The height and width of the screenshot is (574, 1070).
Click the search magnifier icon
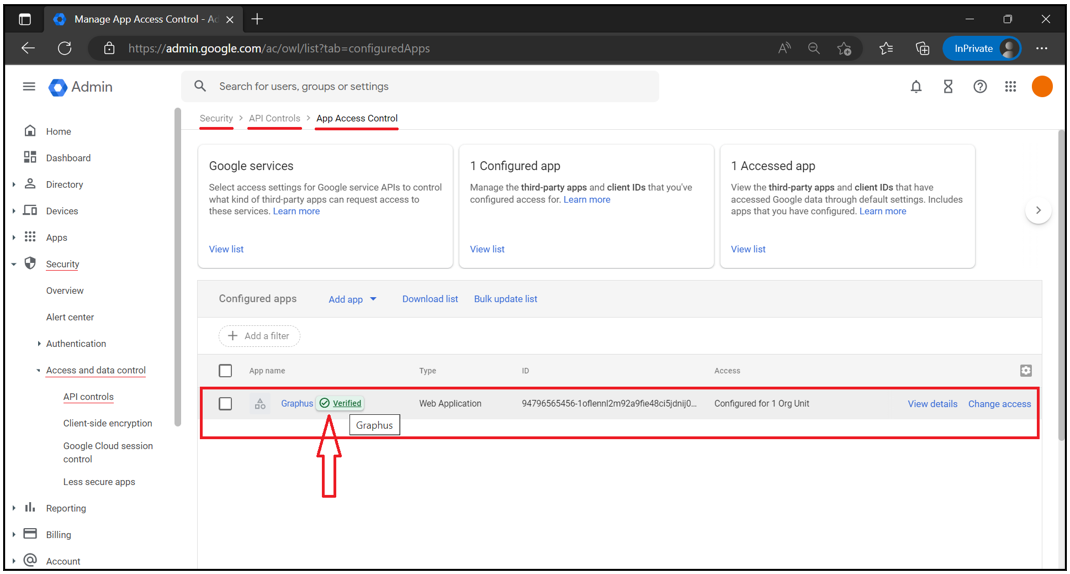[x=200, y=86]
